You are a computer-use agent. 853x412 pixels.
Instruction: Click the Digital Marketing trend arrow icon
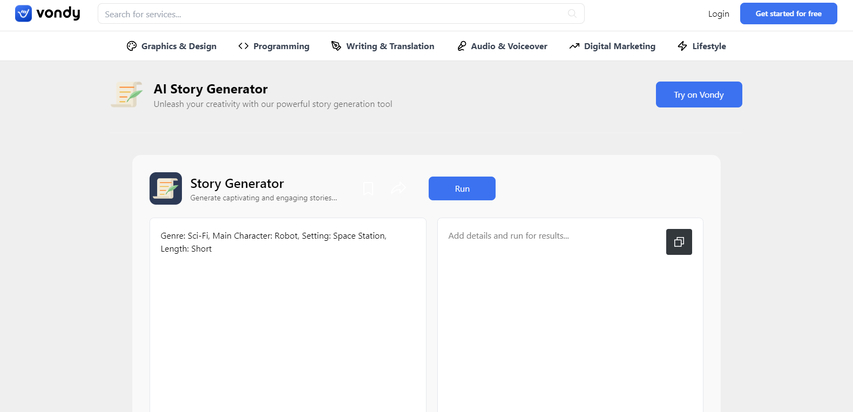pyautogui.click(x=574, y=46)
